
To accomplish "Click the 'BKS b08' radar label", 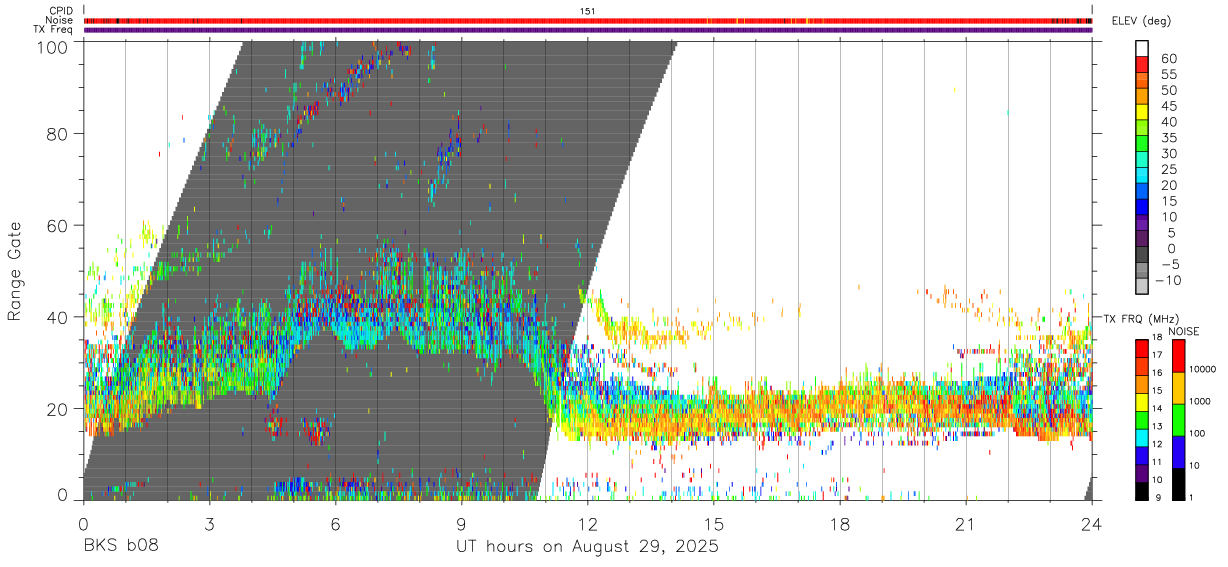I will pyautogui.click(x=120, y=547).
